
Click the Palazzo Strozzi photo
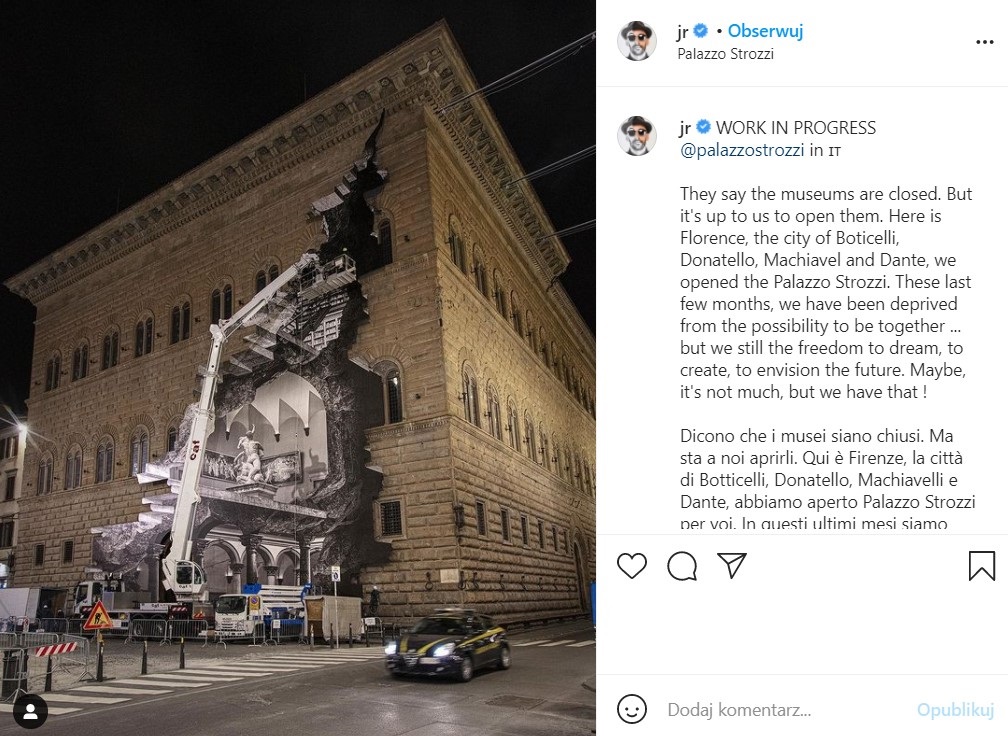click(x=298, y=368)
